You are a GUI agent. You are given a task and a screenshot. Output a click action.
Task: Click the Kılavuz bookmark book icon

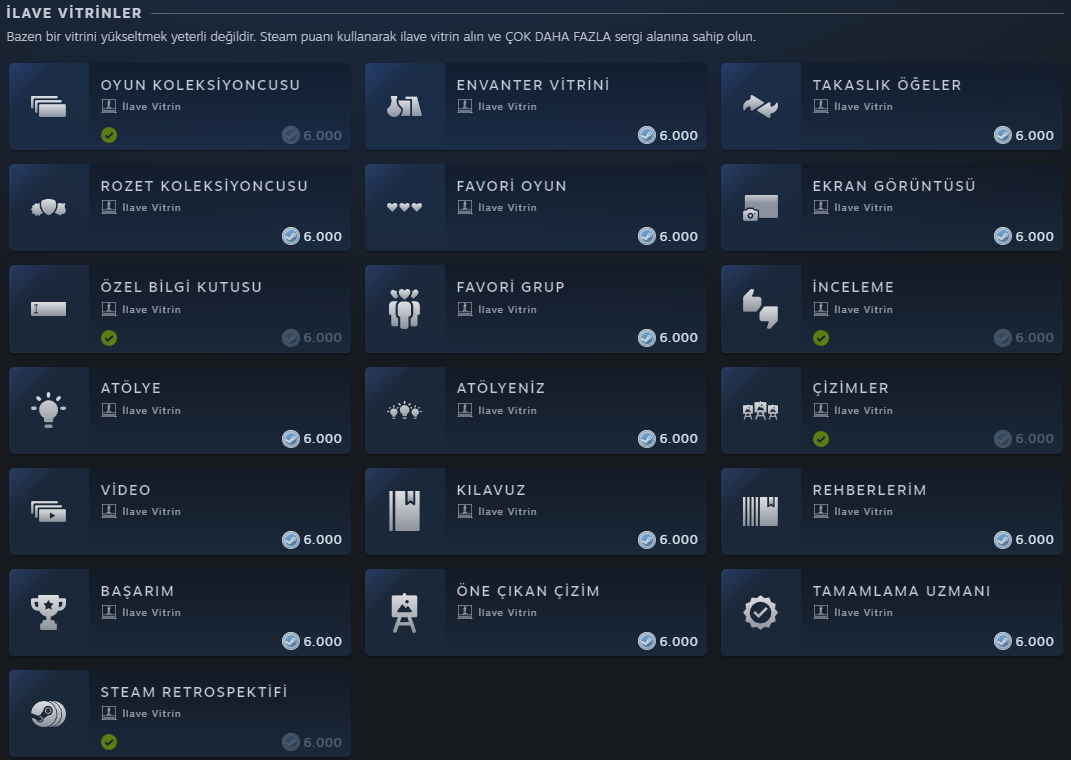404,511
